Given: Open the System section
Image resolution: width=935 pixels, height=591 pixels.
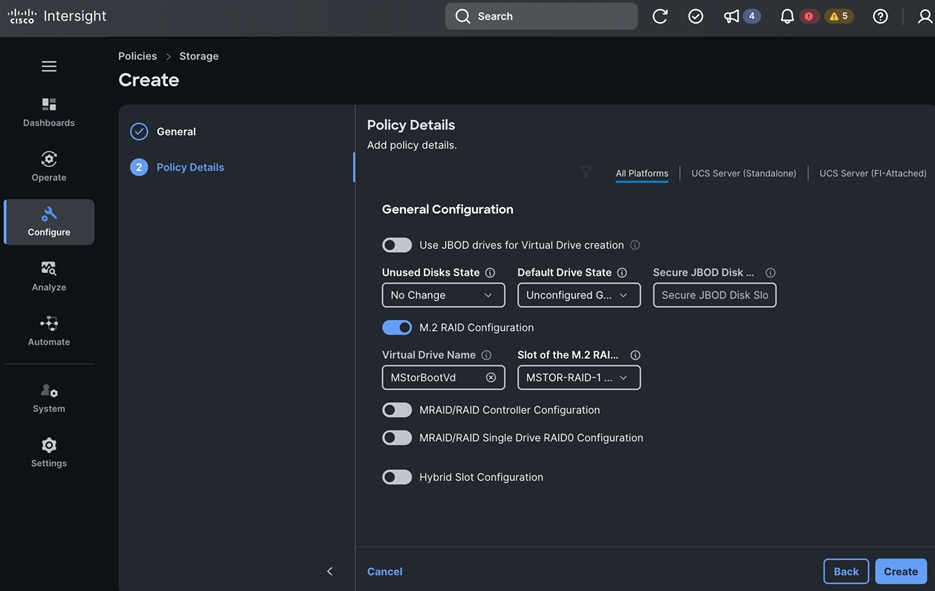Looking at the screenshot, I should (x=49, y=398).
